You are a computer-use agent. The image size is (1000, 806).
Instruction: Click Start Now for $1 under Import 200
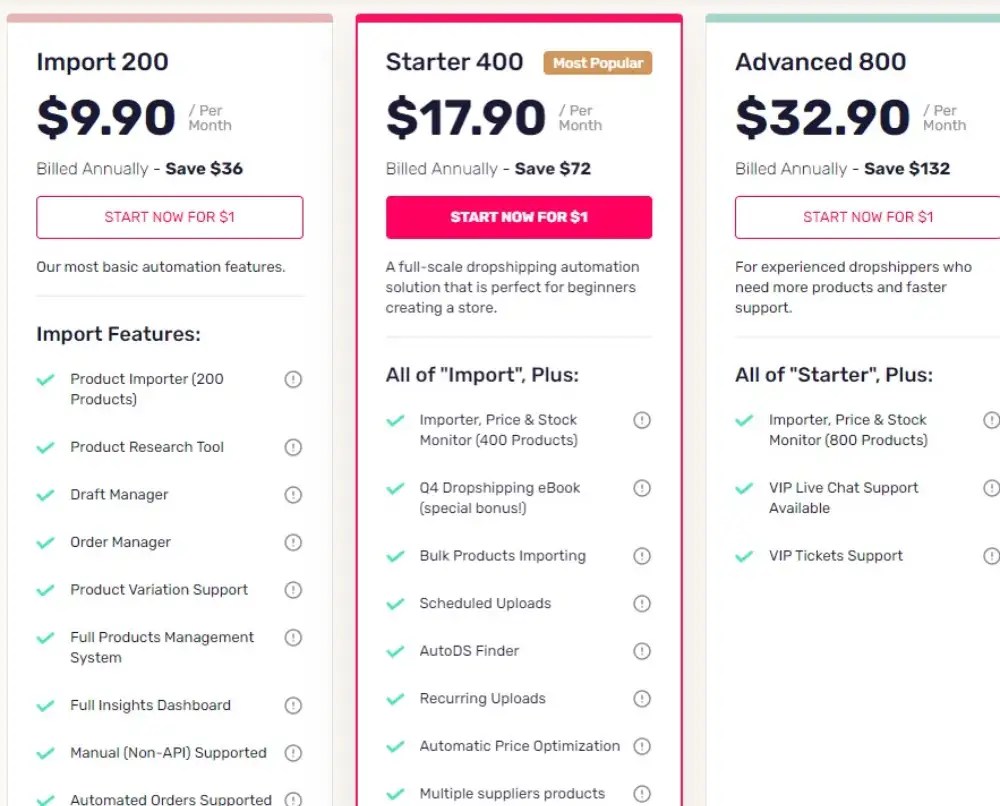pos(170,217)
